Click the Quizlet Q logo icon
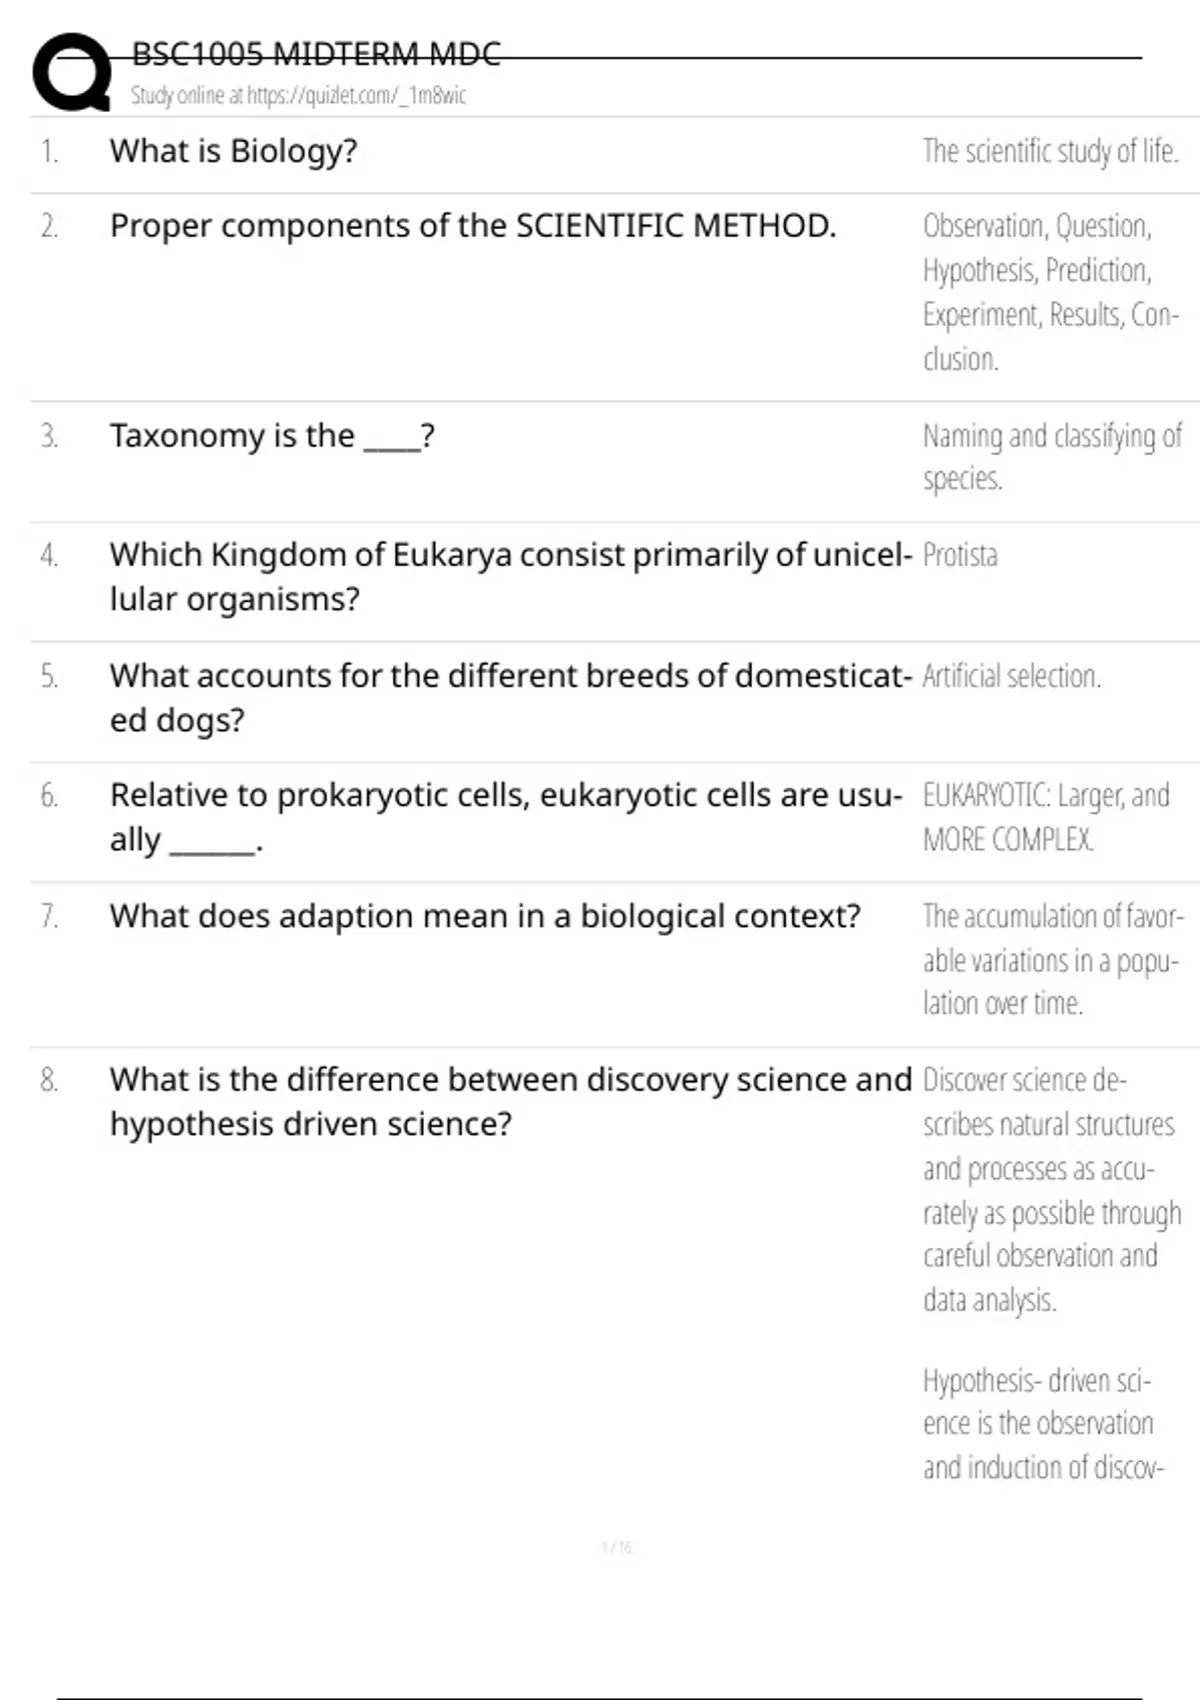Screen dimensions: 1200x1700 point(72,72)
